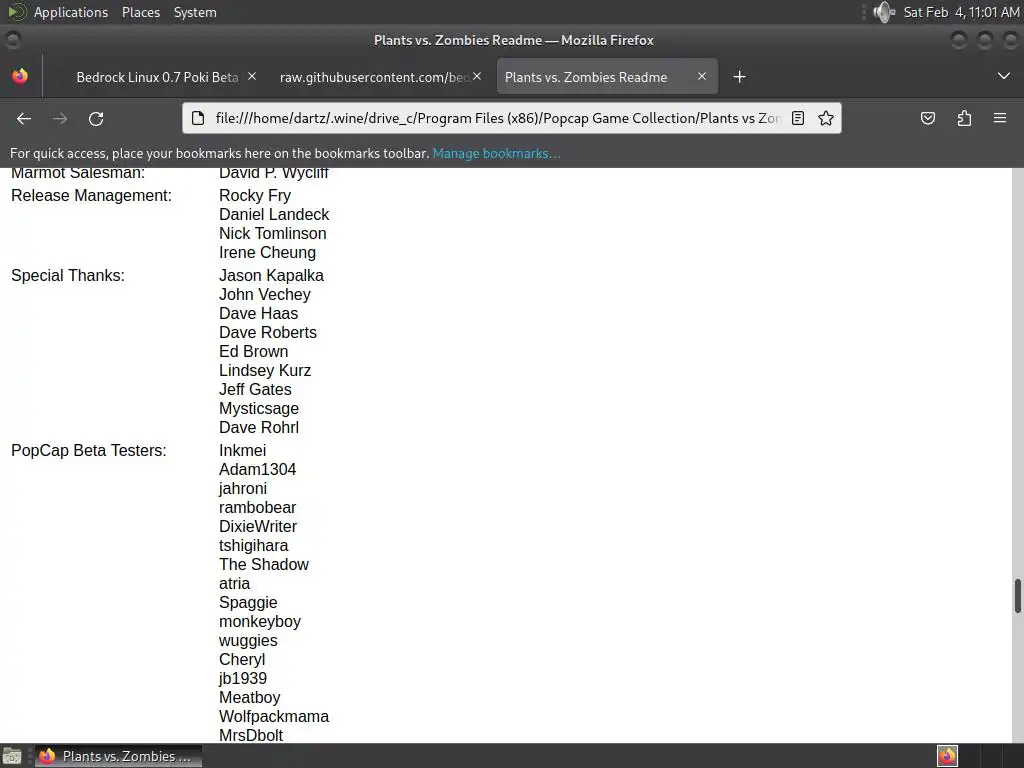Click the PopCap Beta Testers: label

pos(89,451)
